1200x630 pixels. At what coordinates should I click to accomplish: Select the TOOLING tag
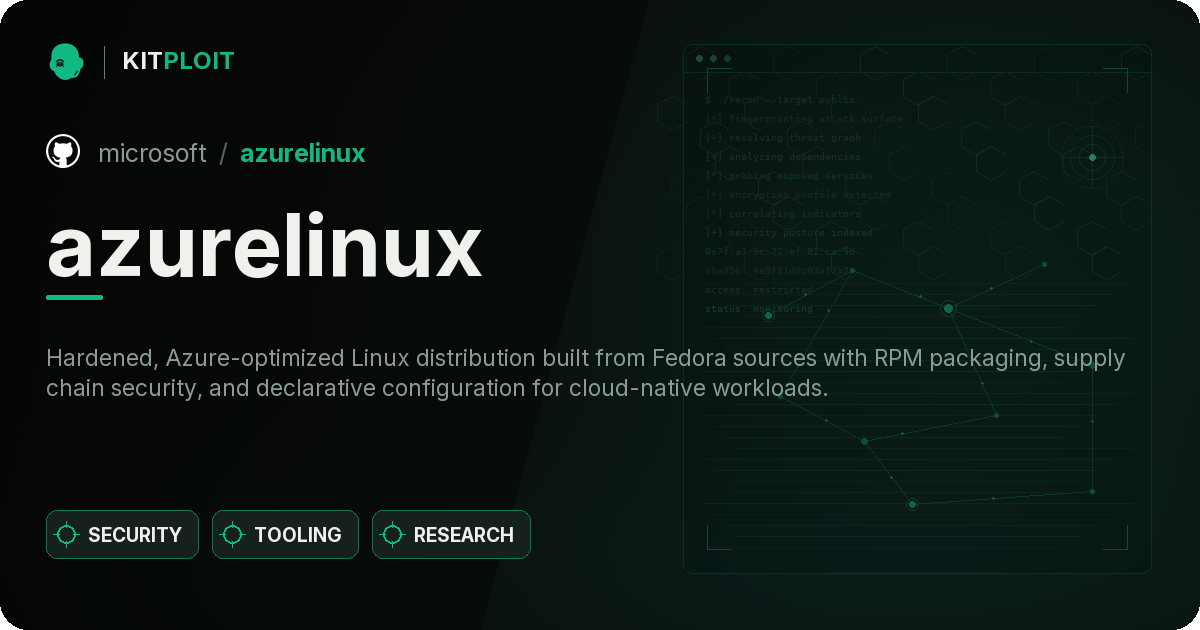(285, 535)
